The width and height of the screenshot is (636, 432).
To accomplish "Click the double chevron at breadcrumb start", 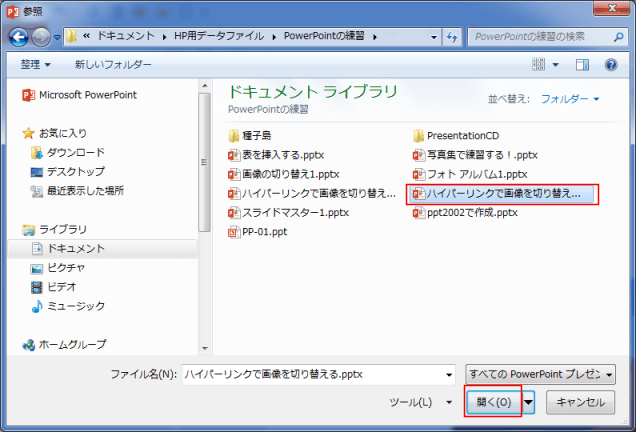I will point(86,36).
